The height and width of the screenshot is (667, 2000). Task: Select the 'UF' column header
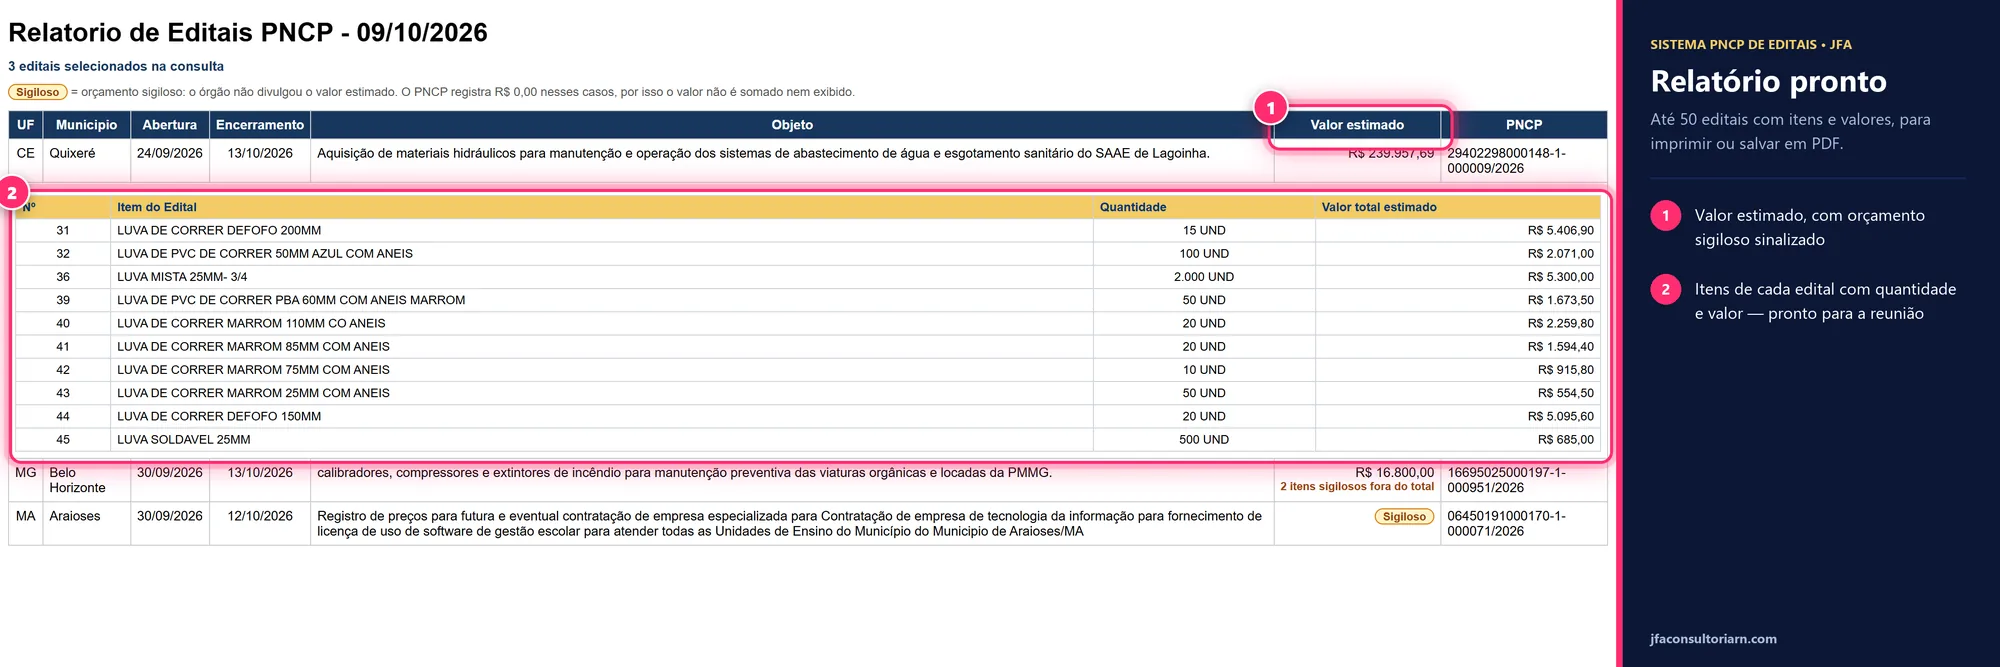(26, 125)
